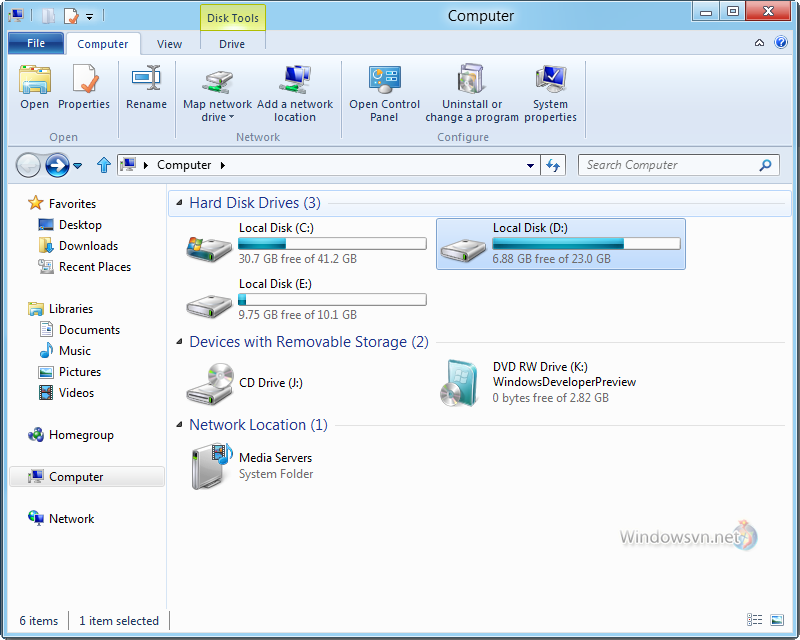
Task: Click Computer breadcrumb in address bar
Action: pos(184,165)
